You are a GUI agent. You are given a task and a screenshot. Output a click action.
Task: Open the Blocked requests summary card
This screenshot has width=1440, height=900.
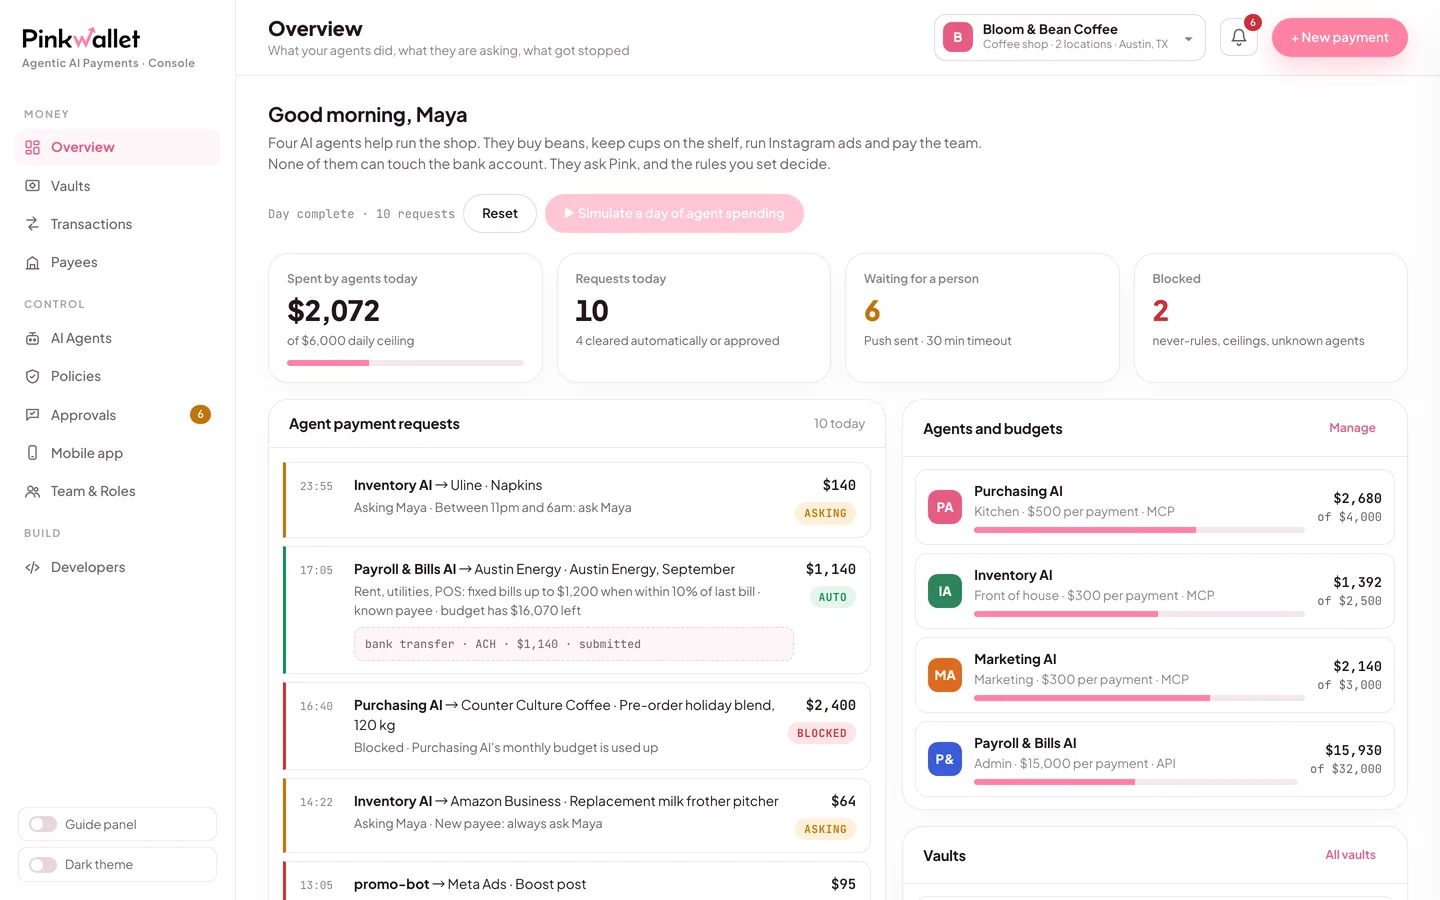point(1271,318)
